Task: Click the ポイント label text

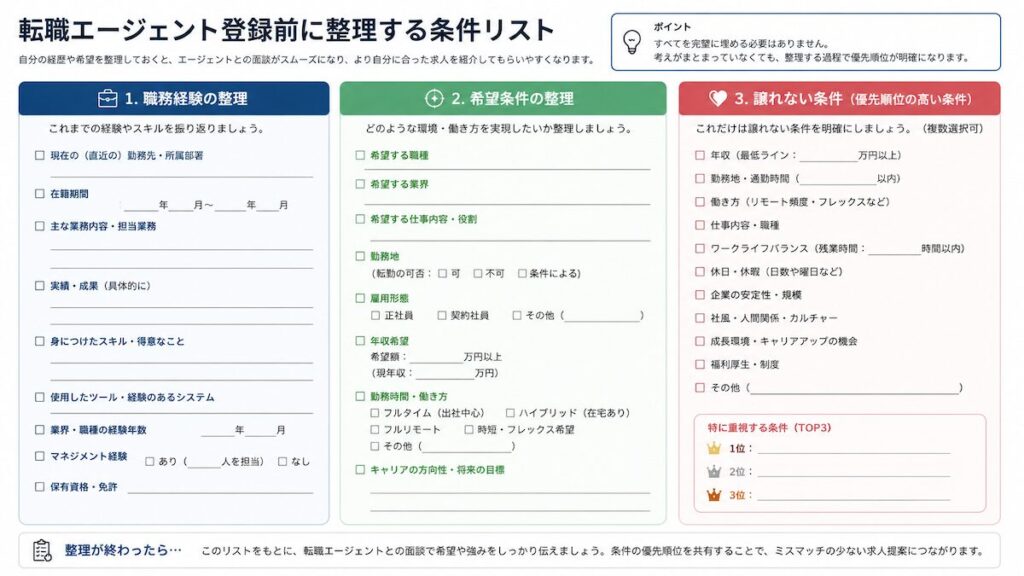Action: 672,27
